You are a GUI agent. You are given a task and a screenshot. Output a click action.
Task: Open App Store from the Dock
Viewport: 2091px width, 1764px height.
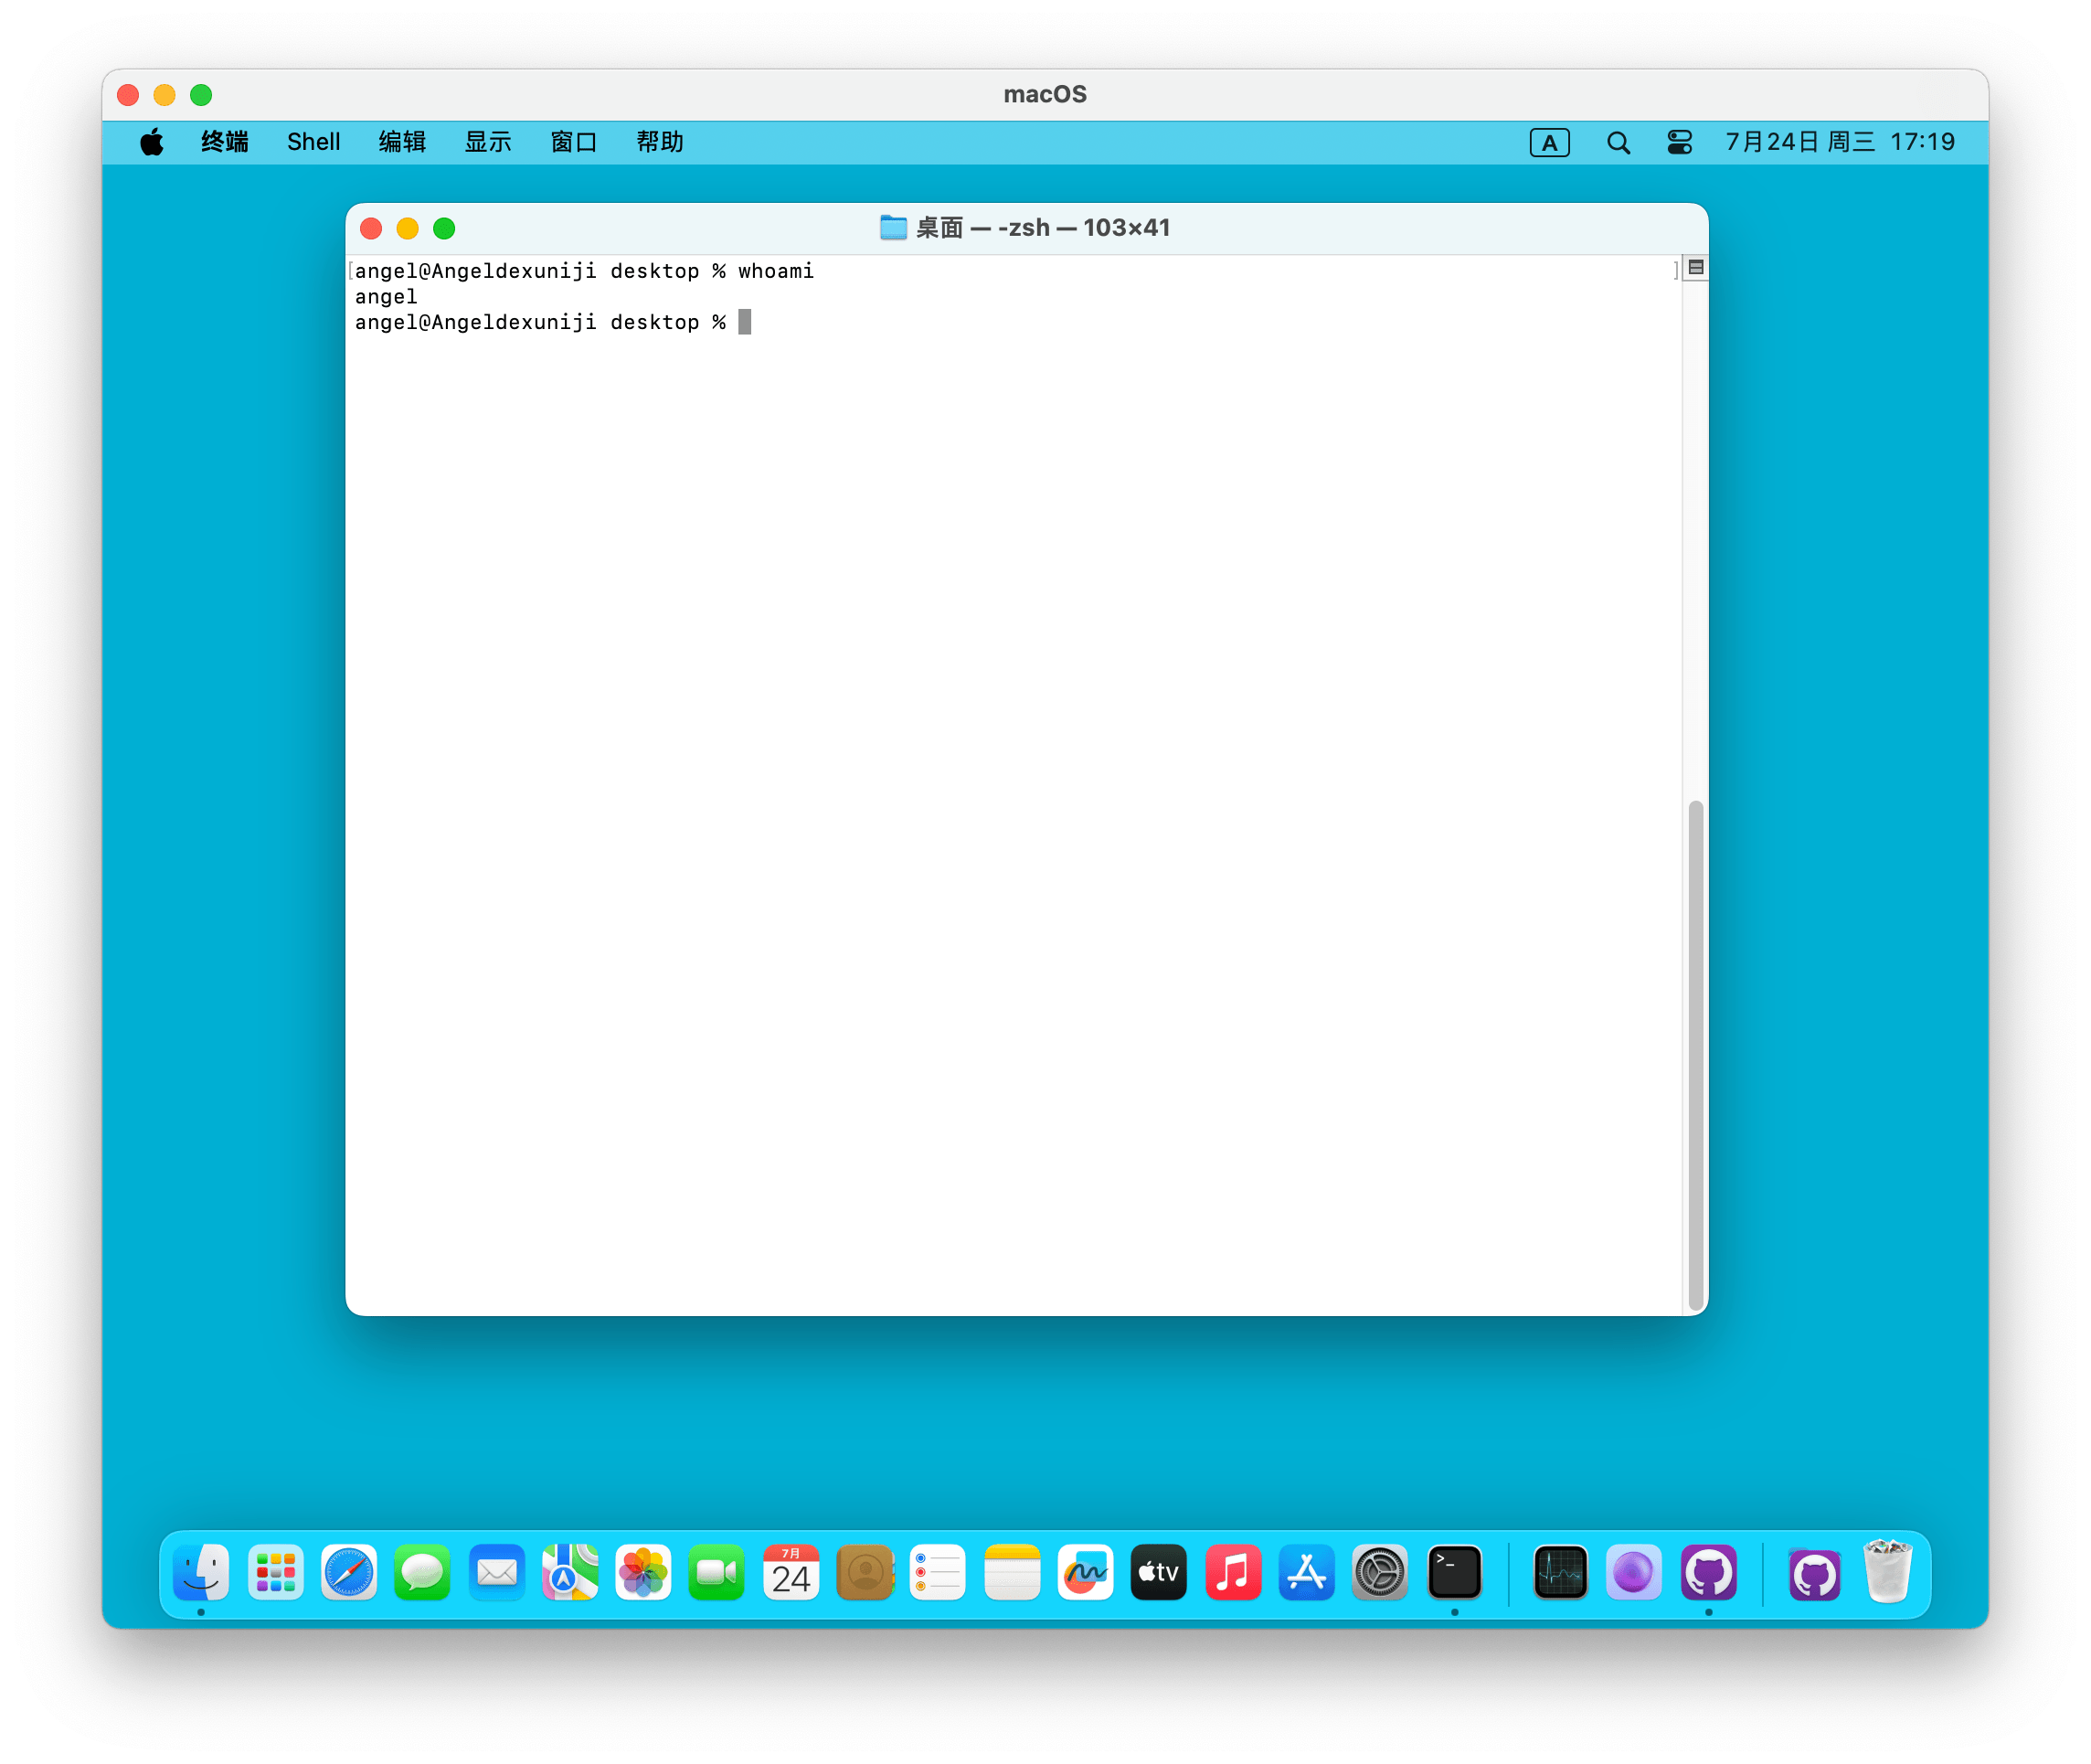(x=1306, y=1573)
